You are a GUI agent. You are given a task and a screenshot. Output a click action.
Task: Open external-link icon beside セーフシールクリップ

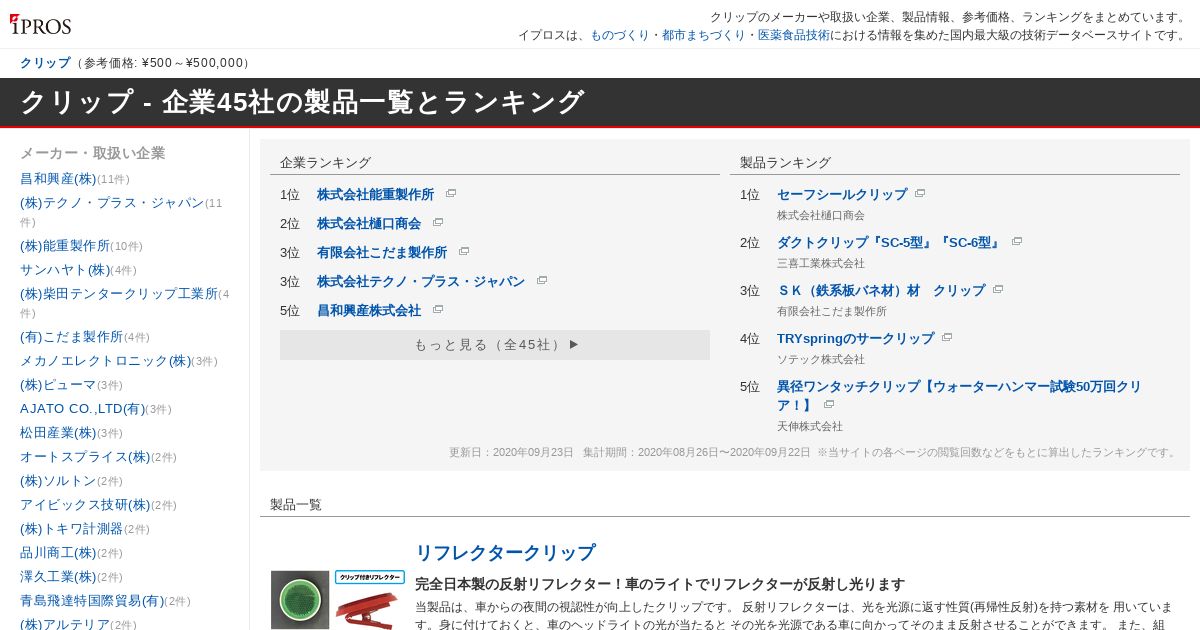[920, 194]
